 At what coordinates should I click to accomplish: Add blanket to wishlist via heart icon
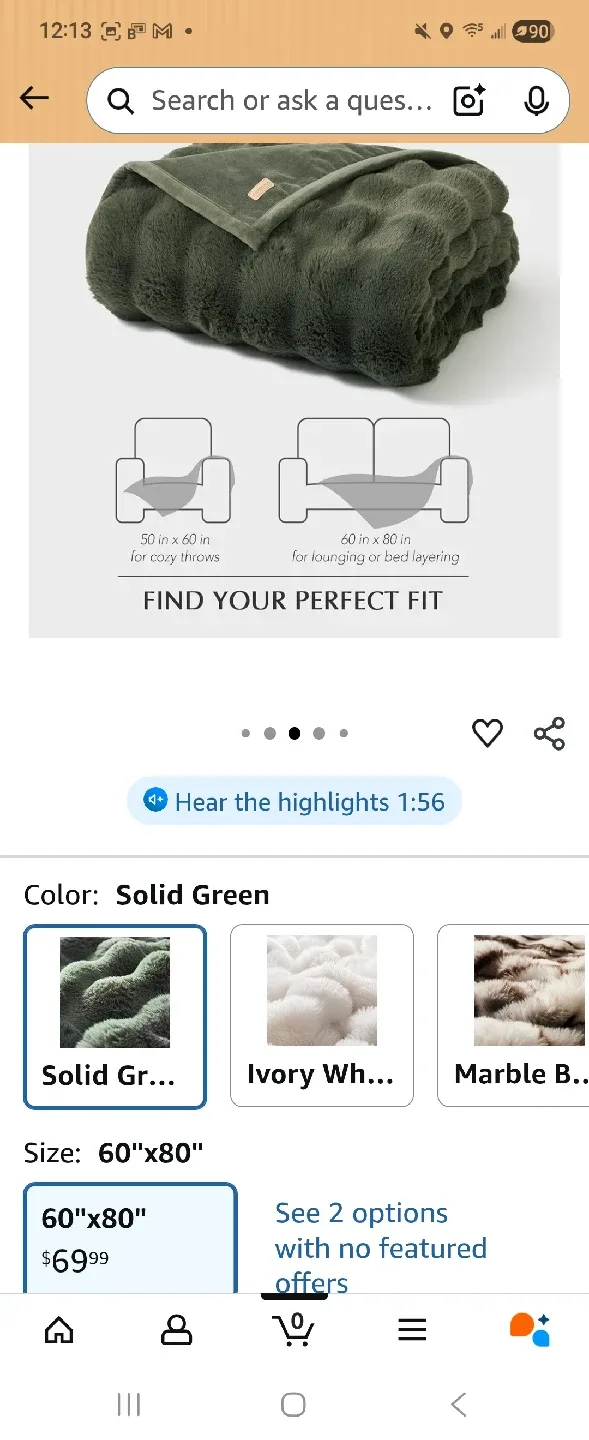487,733
